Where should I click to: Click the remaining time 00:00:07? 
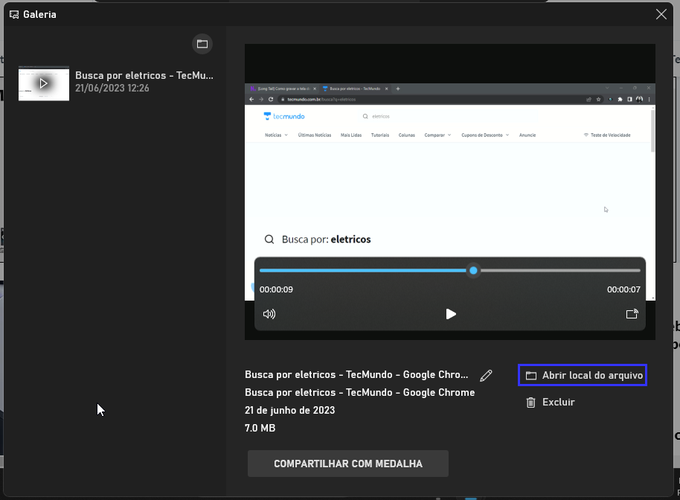(624, 289)
